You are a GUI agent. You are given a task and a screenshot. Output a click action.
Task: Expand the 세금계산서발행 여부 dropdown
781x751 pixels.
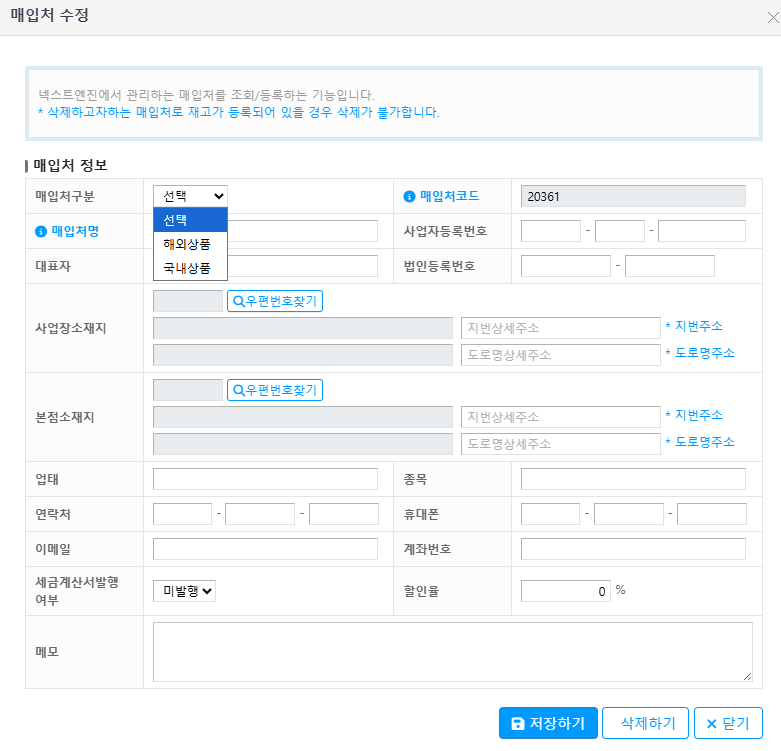click(185, 591)
